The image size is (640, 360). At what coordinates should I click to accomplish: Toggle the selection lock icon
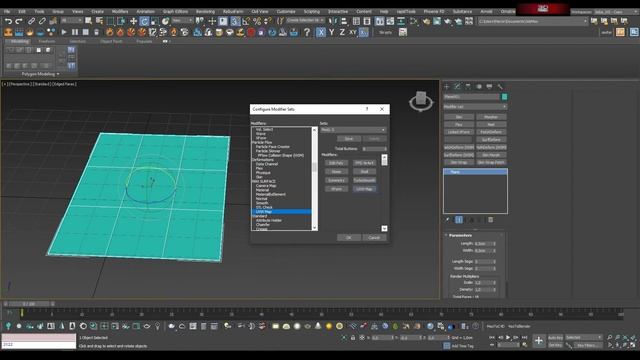[x=353, y=338]
